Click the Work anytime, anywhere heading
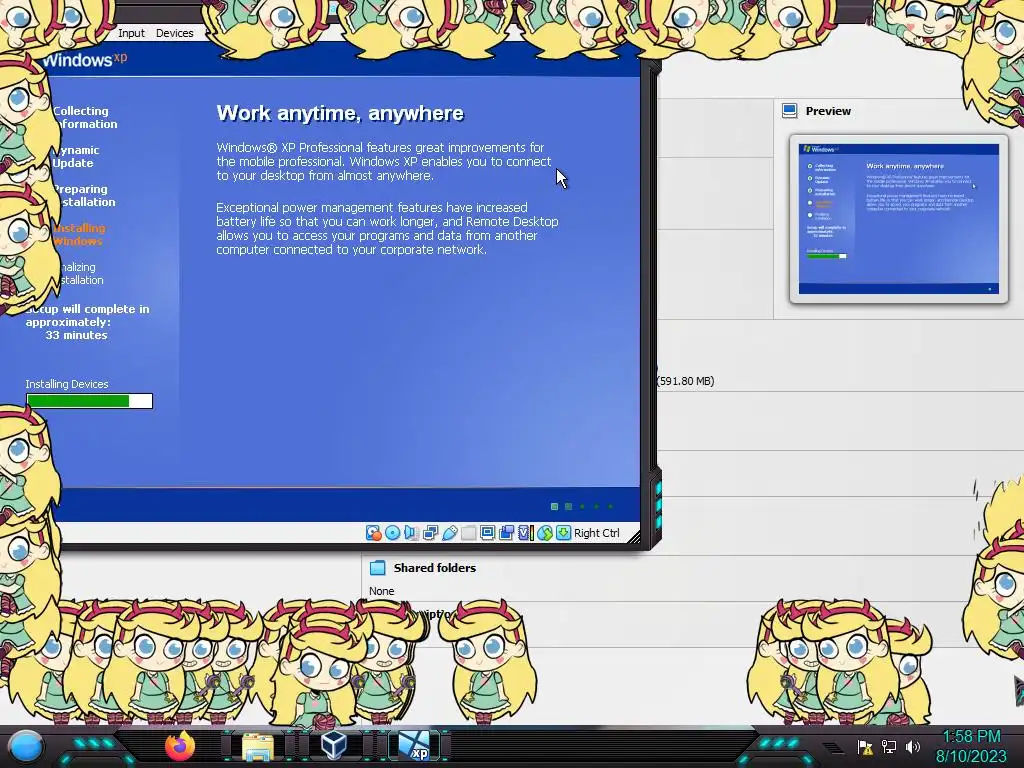This screenshot has width=1024, height=768. point(340,113)
